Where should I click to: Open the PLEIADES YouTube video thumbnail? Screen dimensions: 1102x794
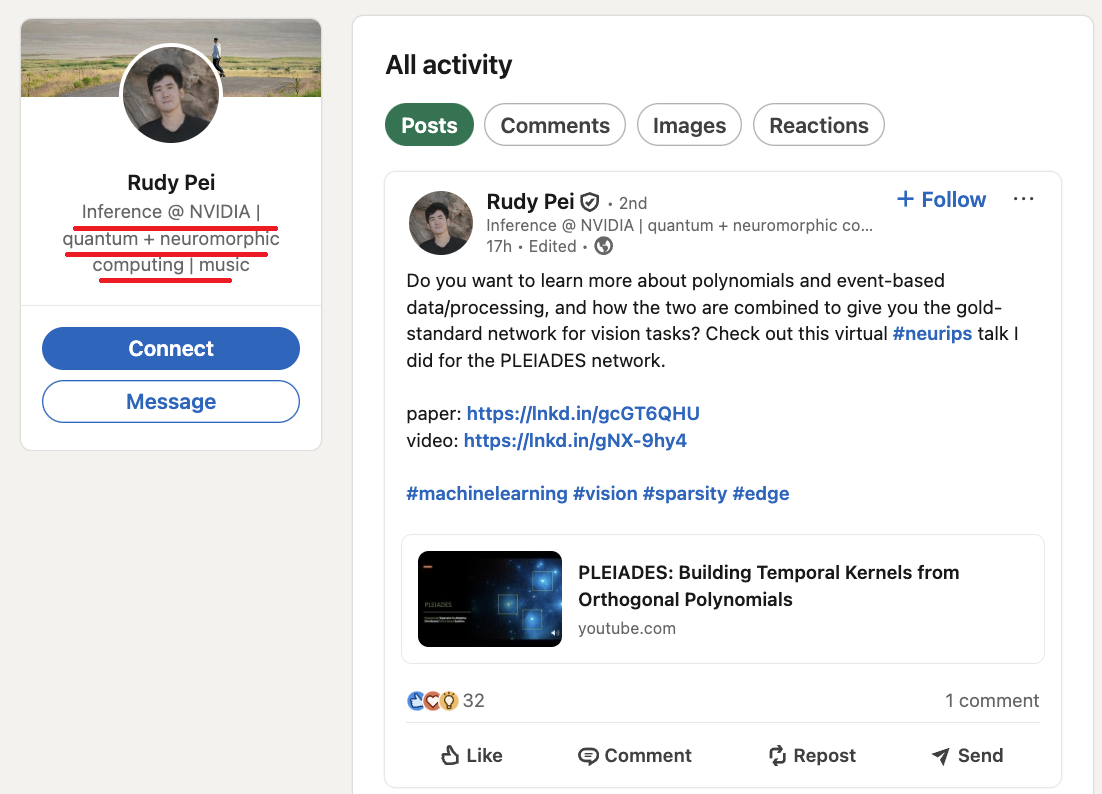pos(490,599)
